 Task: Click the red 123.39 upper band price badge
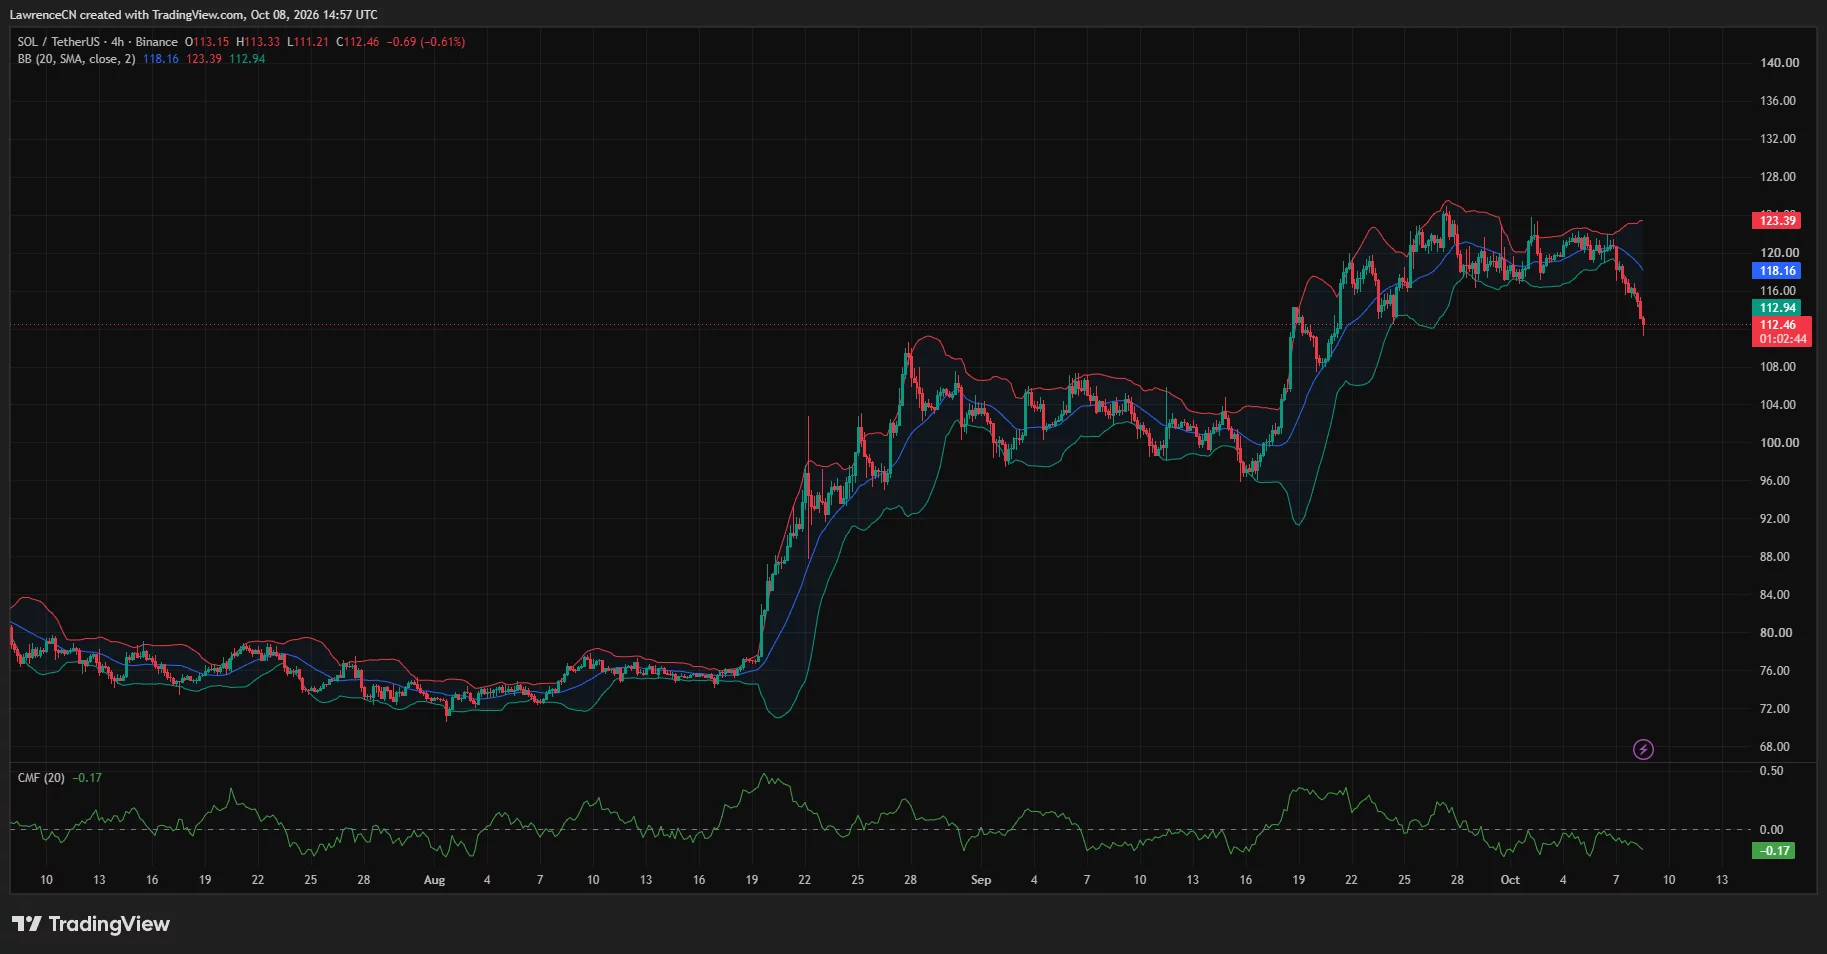coord(1777,221)
